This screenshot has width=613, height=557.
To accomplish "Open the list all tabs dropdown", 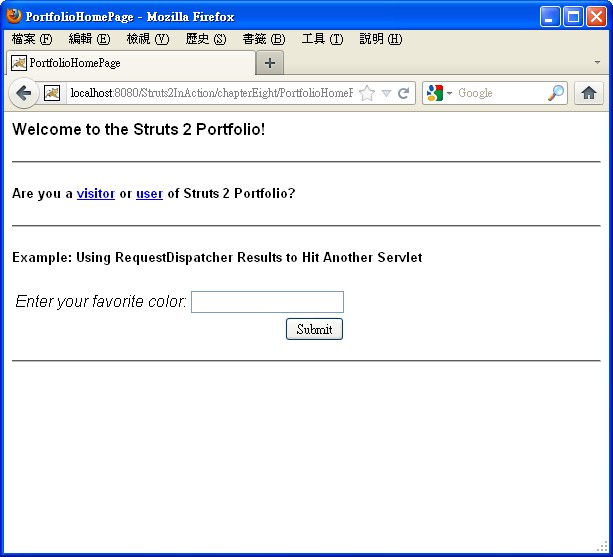I will pyautogui.click(x=597, y=62).
